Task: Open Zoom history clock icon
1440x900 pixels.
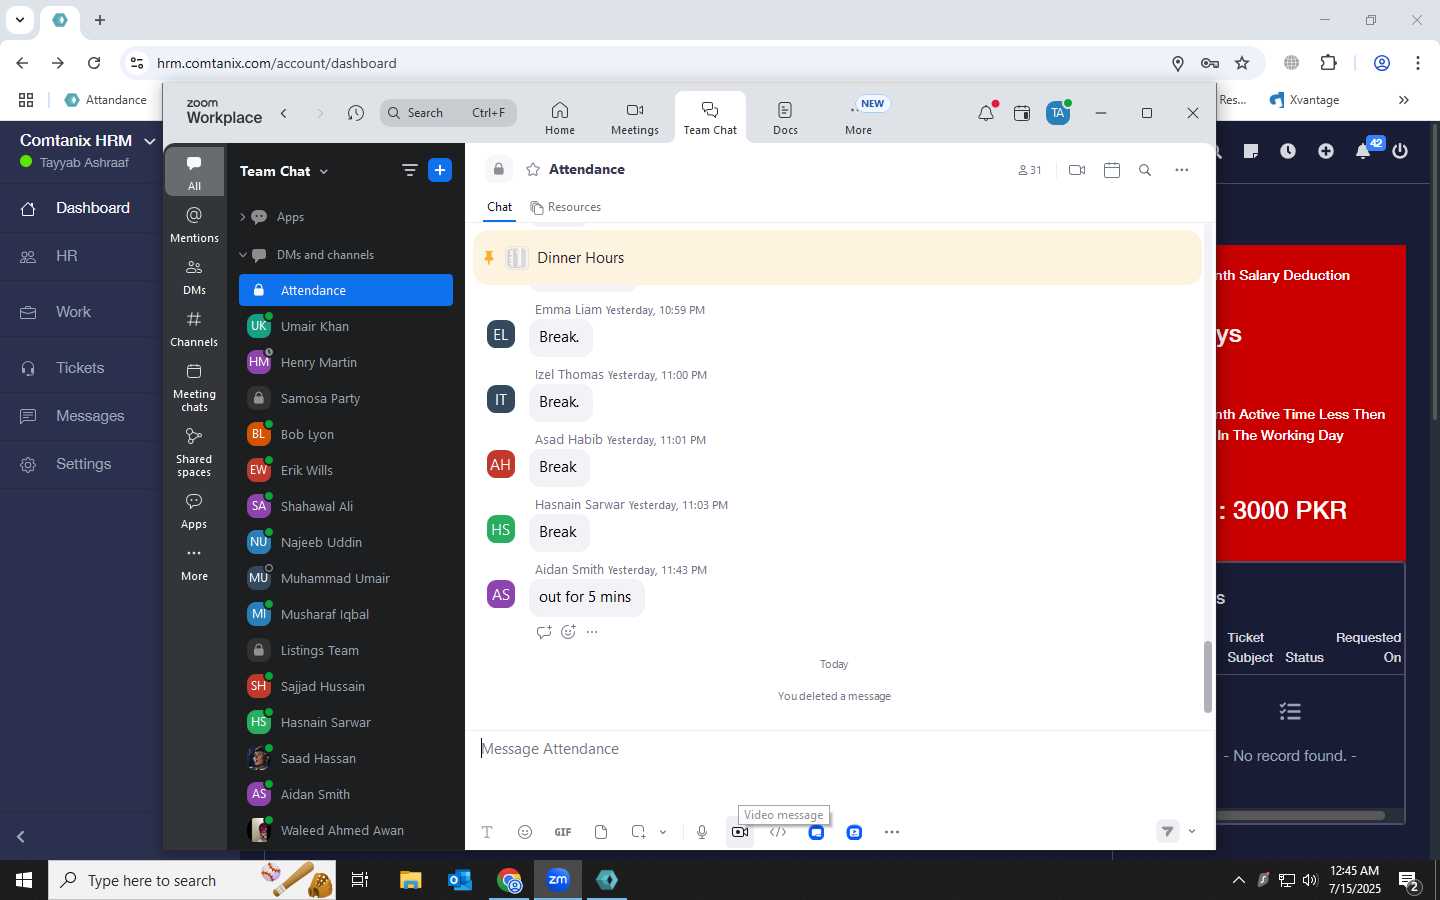Action: click(355, 113)
